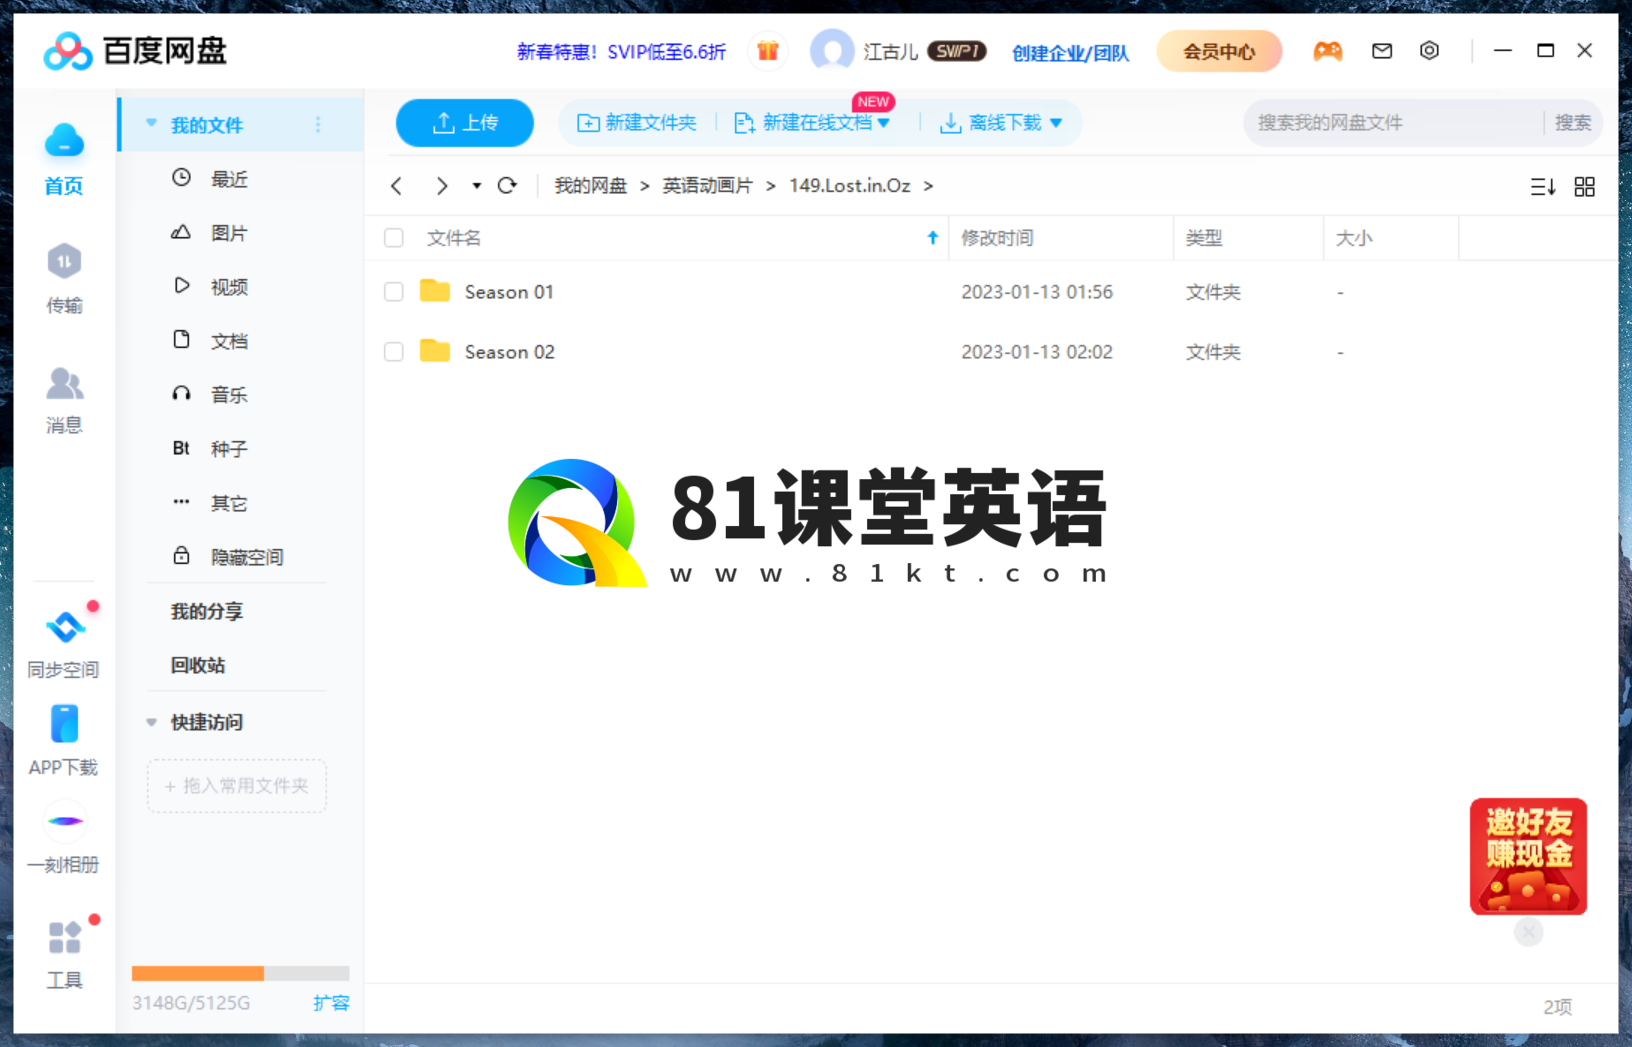Switch to grid thumbnail view
This screenshot has height=1047, width=1632.
(x=1585, y=187)
